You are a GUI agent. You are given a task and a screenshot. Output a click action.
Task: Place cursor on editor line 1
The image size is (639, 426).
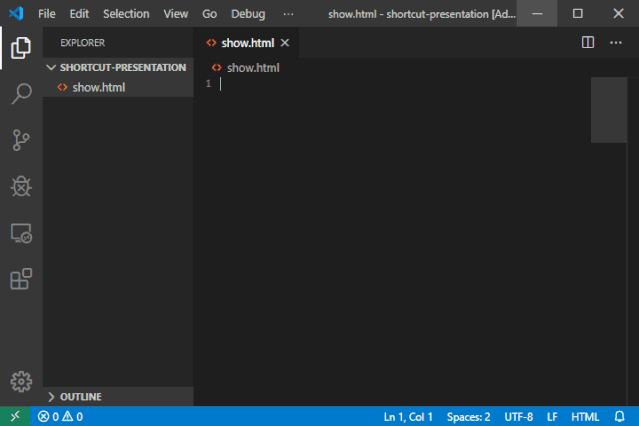pyautogui.click(x=403, y=84)
